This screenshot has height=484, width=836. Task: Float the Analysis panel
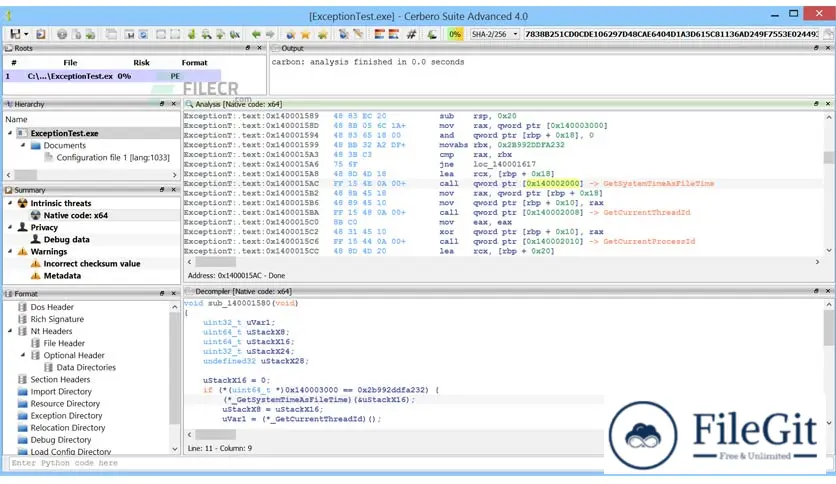click(816, 104)
